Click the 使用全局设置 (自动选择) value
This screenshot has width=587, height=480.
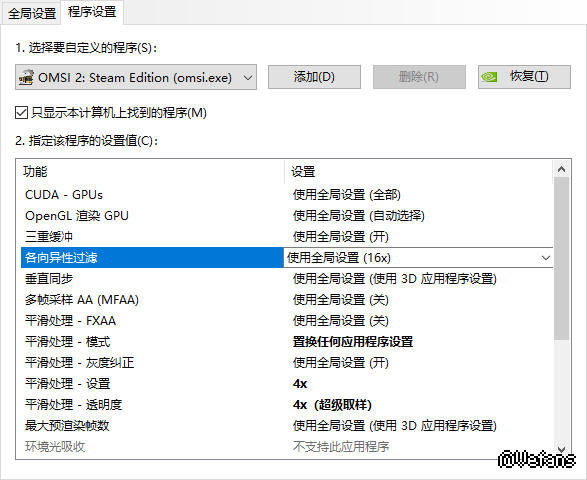click(359, 216)
